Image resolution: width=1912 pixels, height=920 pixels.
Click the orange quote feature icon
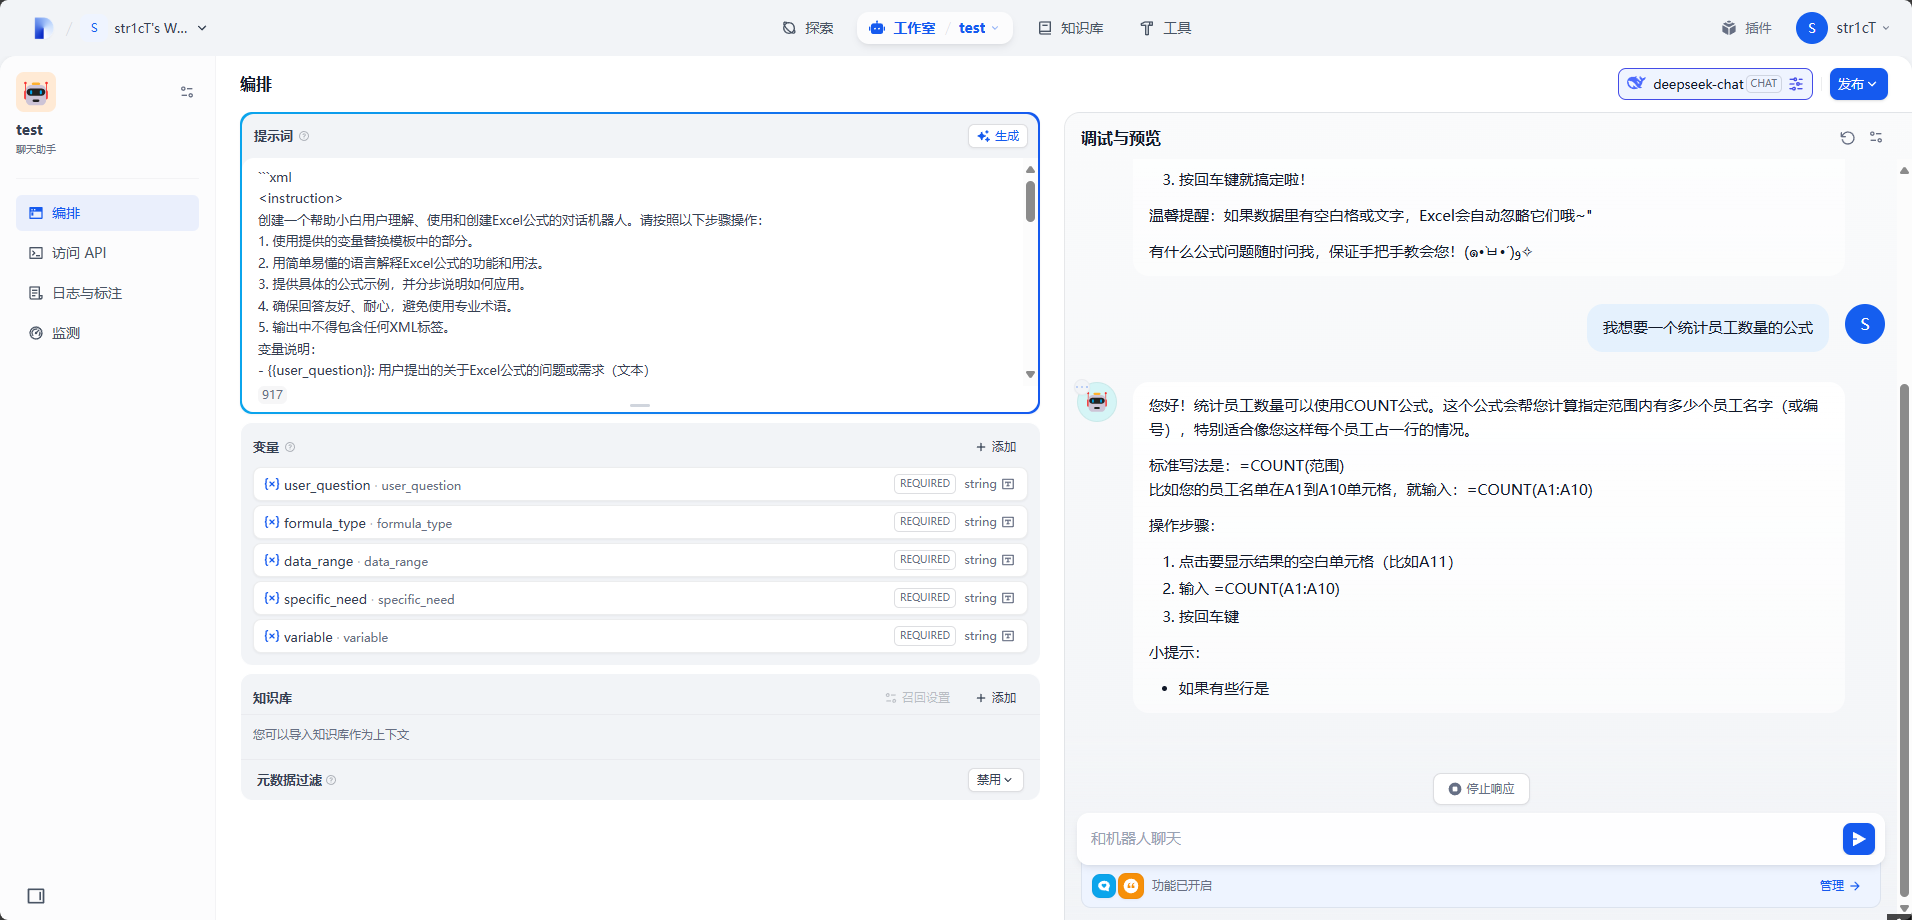(1131, 886)
